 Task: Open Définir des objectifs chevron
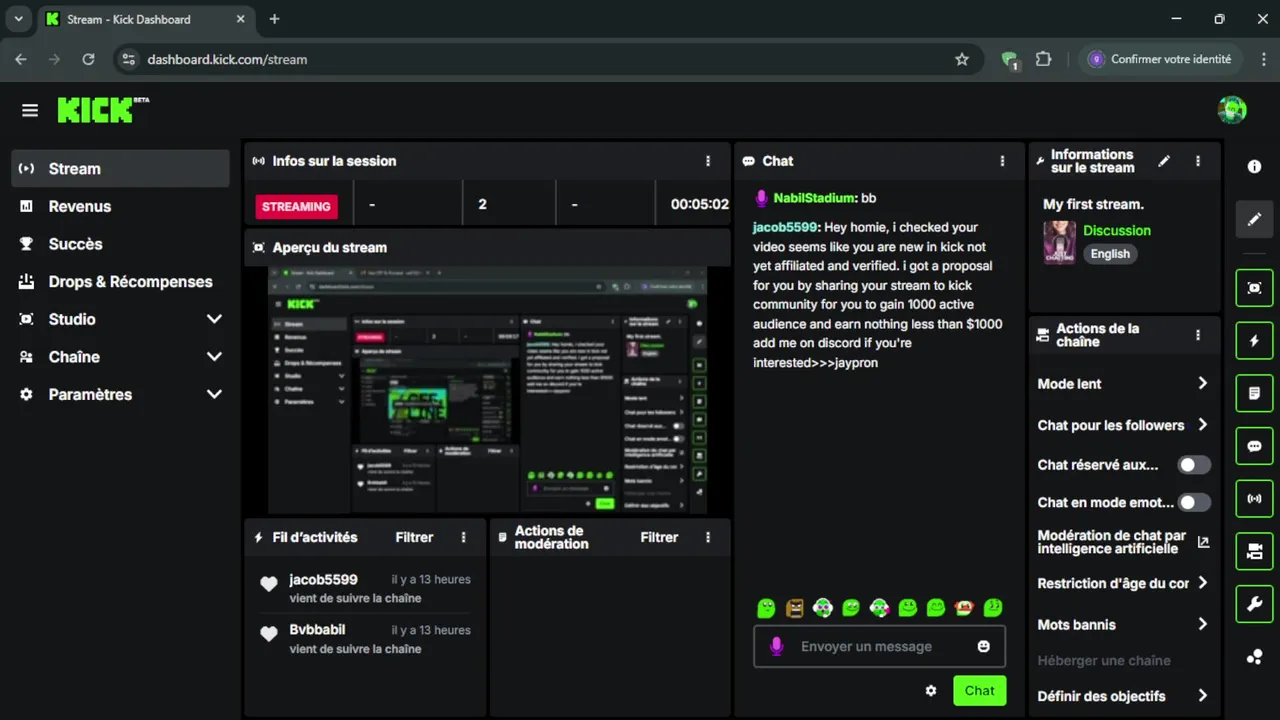click(1202, 695)
